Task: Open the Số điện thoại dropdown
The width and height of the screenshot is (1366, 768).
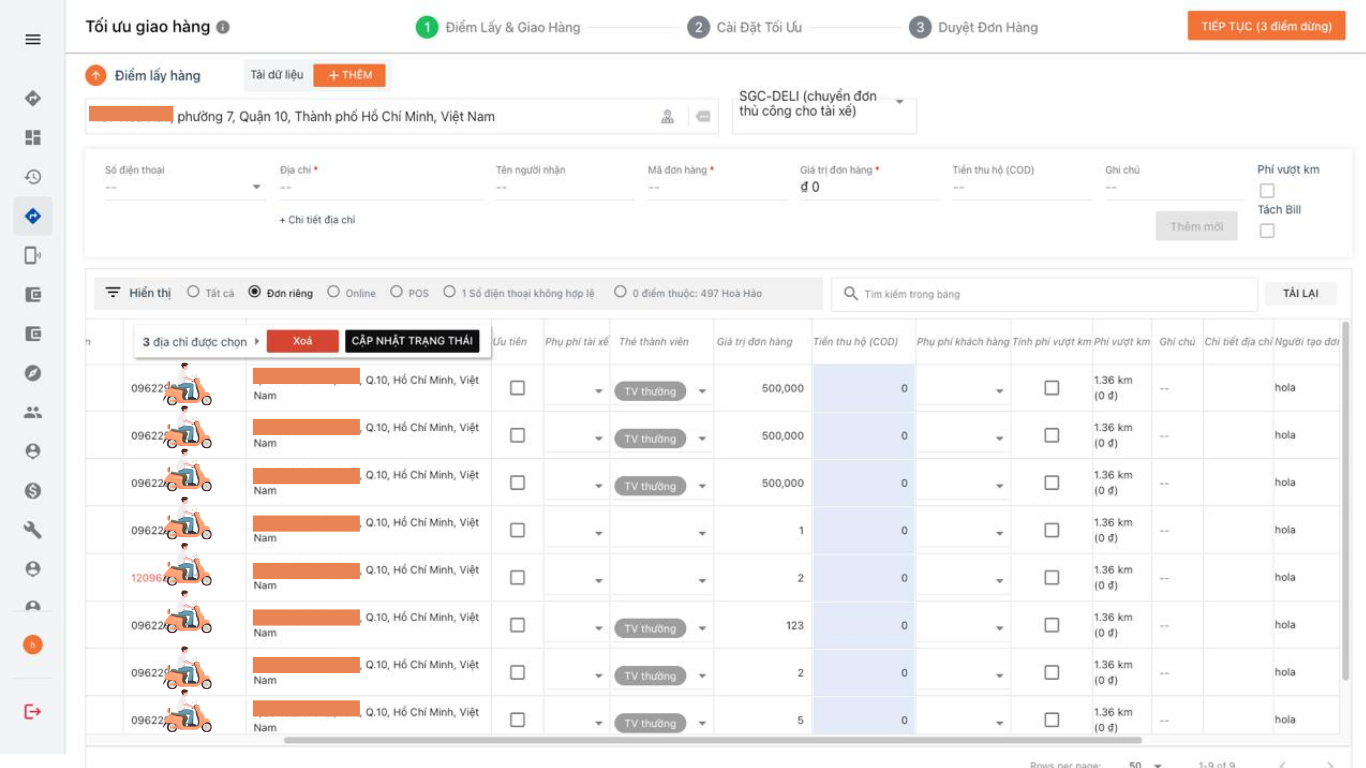Action: [x=256, y=187]
